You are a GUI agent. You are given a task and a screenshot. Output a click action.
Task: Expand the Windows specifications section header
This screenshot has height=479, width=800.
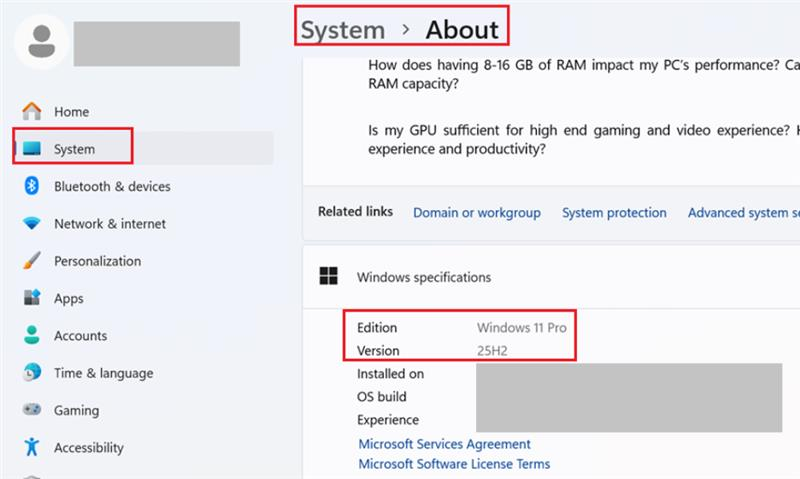point(551,277)
